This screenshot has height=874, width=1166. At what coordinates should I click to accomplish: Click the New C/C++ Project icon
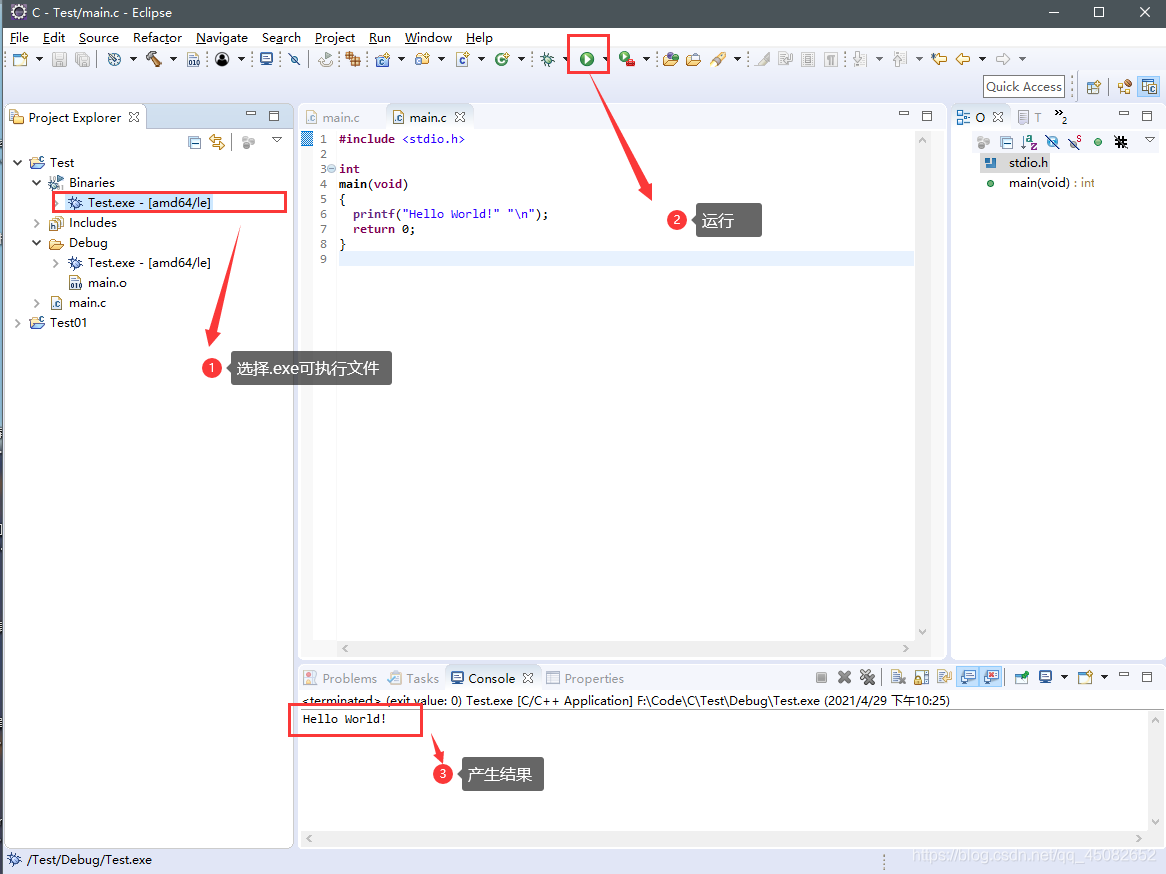tap(382, 60)
